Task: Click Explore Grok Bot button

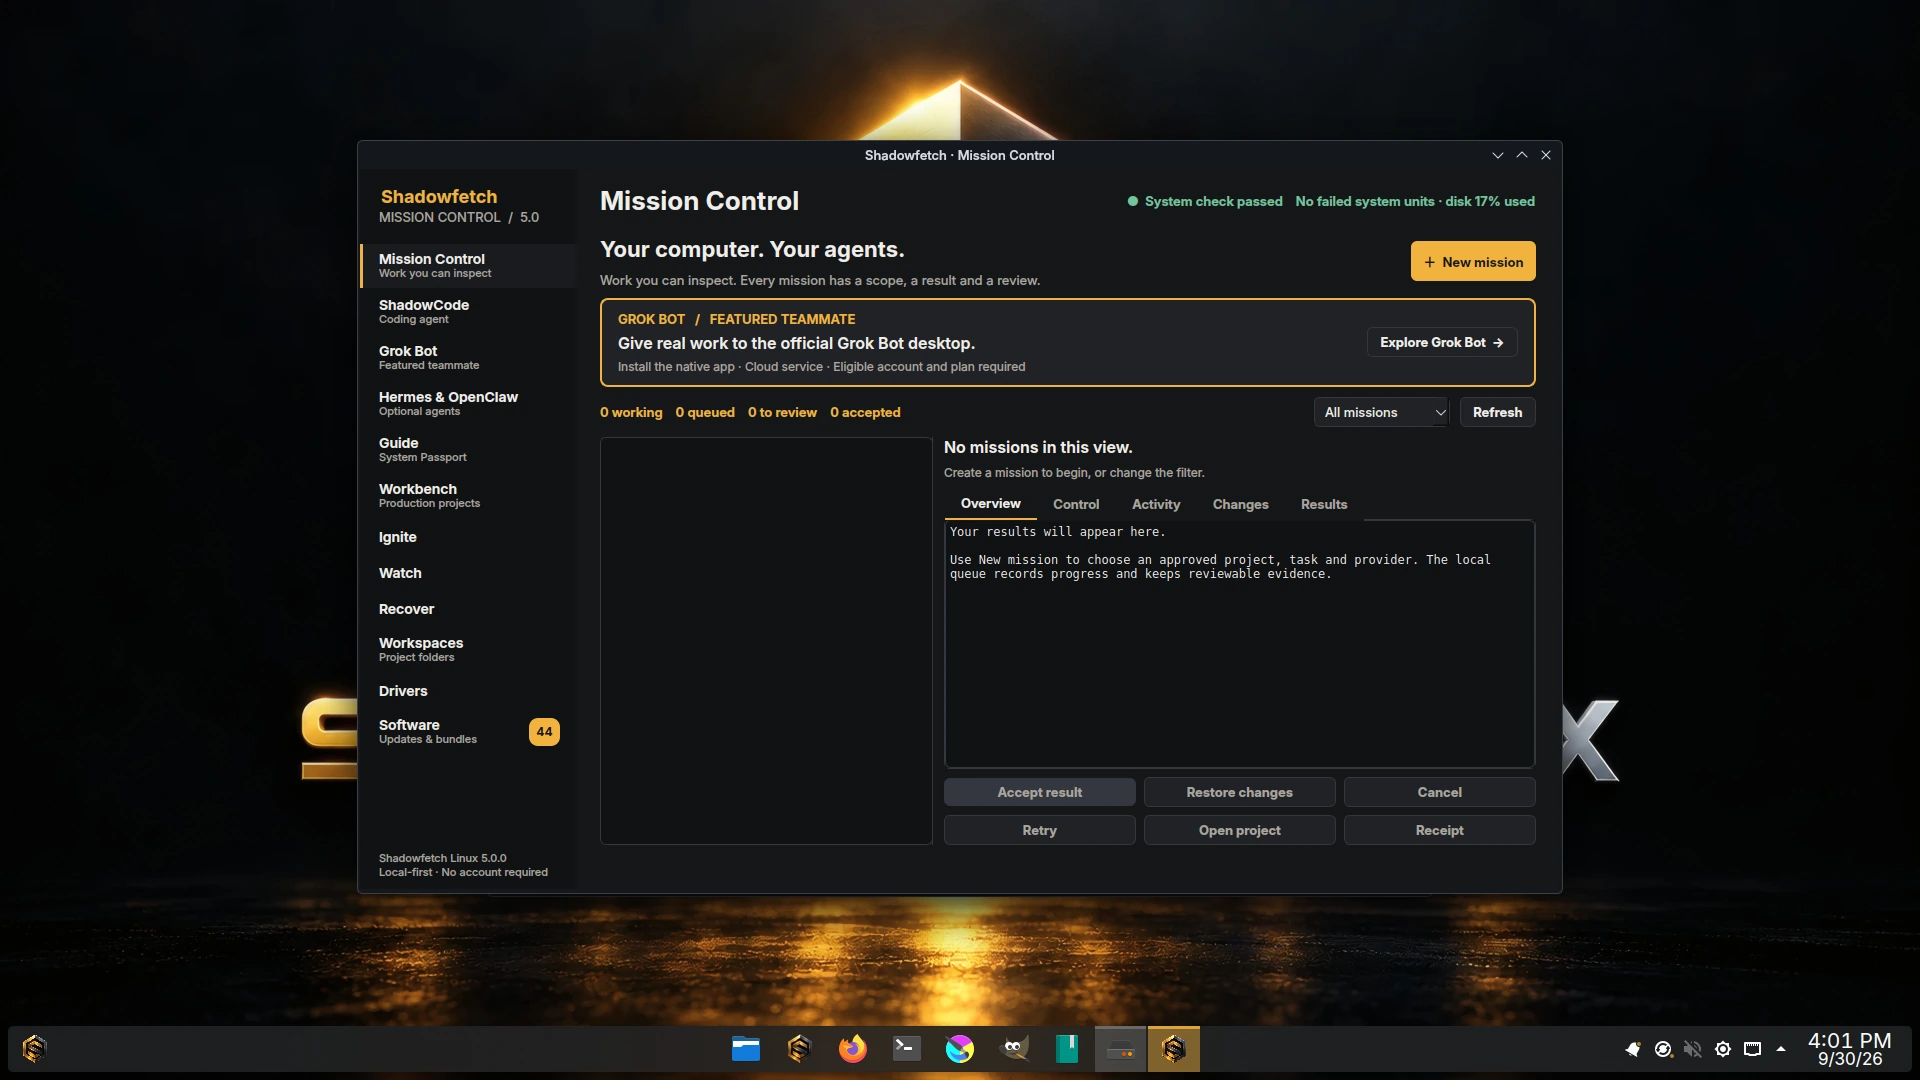Action: 1442,342
